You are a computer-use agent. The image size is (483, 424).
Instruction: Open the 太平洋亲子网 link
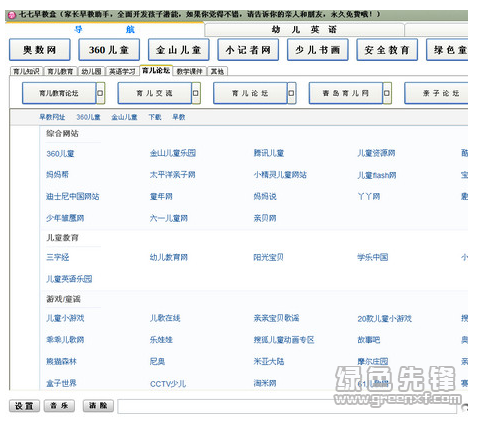173,175
